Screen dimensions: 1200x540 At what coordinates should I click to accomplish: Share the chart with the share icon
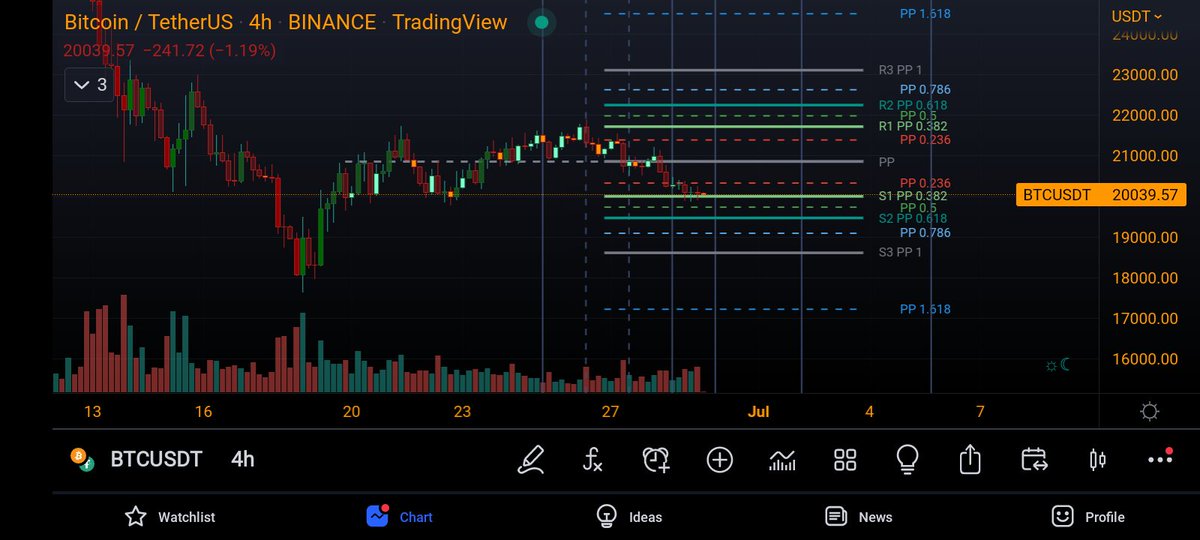pos(970,459)
